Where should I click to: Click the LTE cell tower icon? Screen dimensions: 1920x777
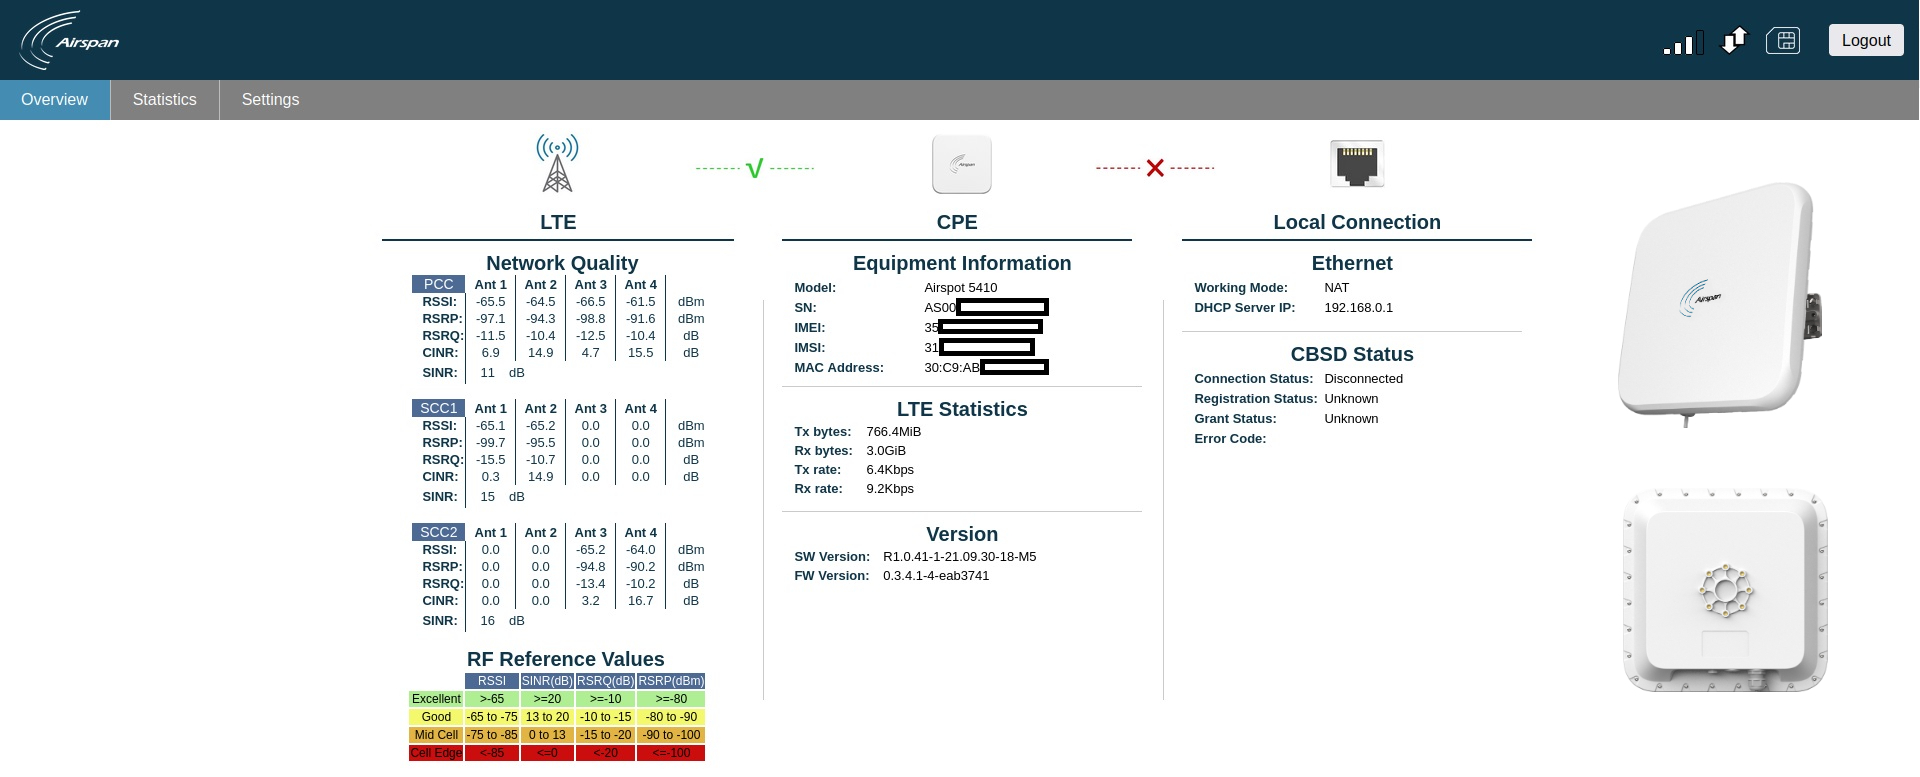click(557, 164)
